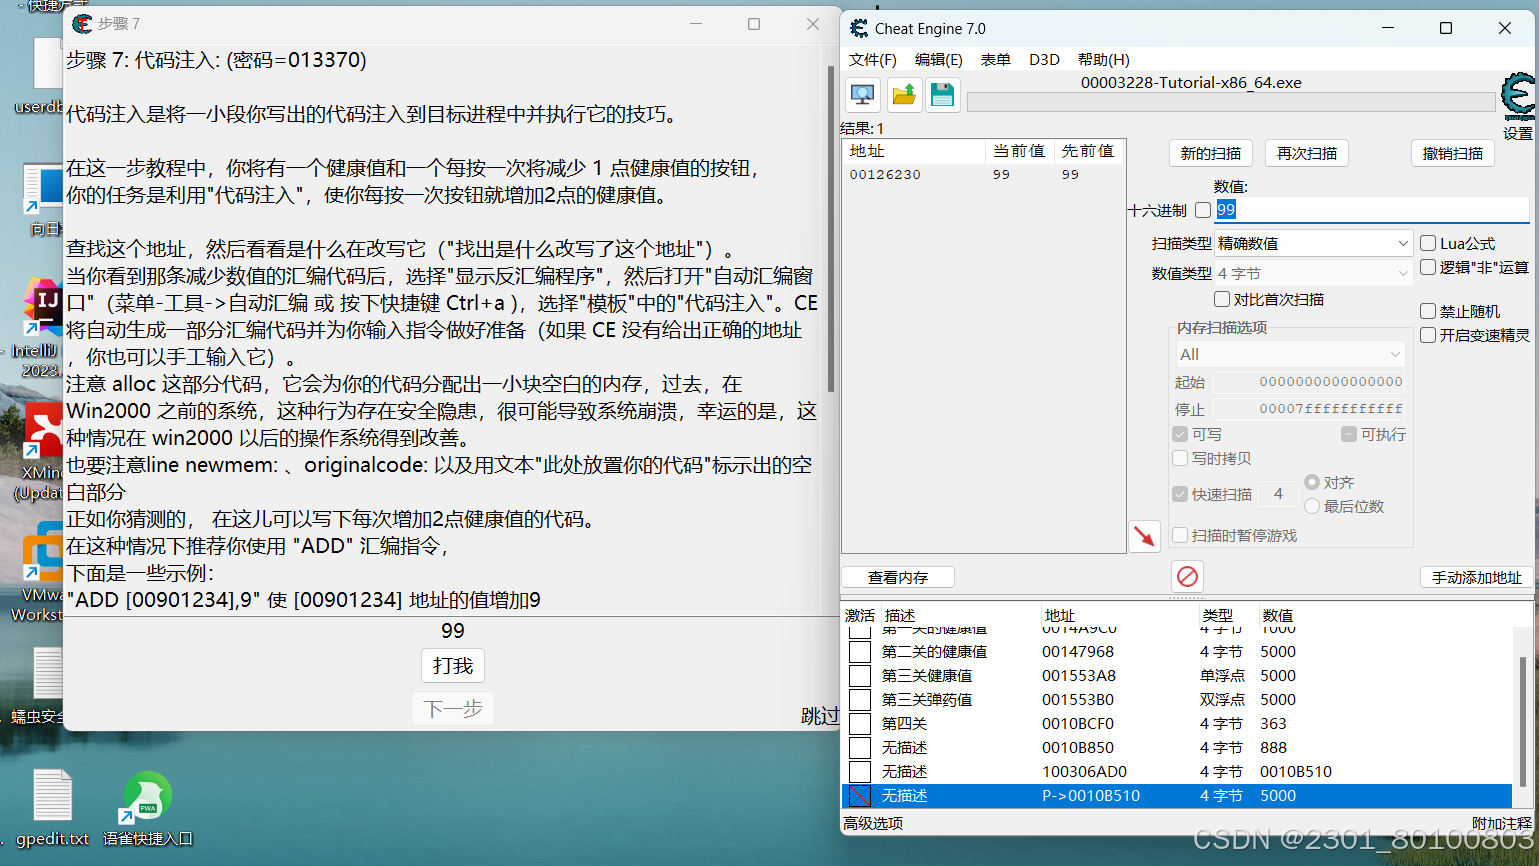Click the red arrow add-to-list icon

click(x=1145, y=536)
